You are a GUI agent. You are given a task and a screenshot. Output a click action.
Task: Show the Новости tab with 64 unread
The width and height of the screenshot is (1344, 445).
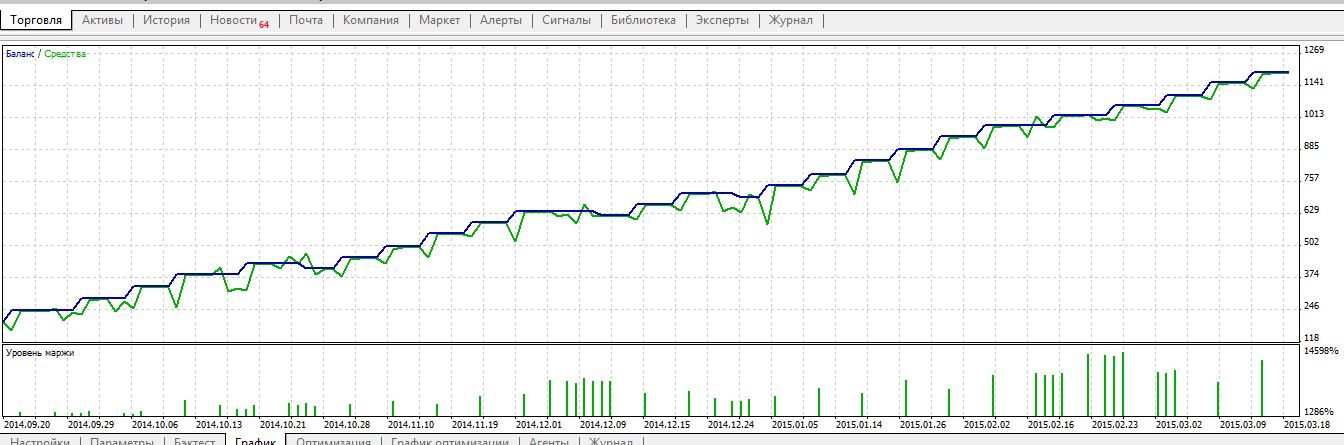point(239,20)
